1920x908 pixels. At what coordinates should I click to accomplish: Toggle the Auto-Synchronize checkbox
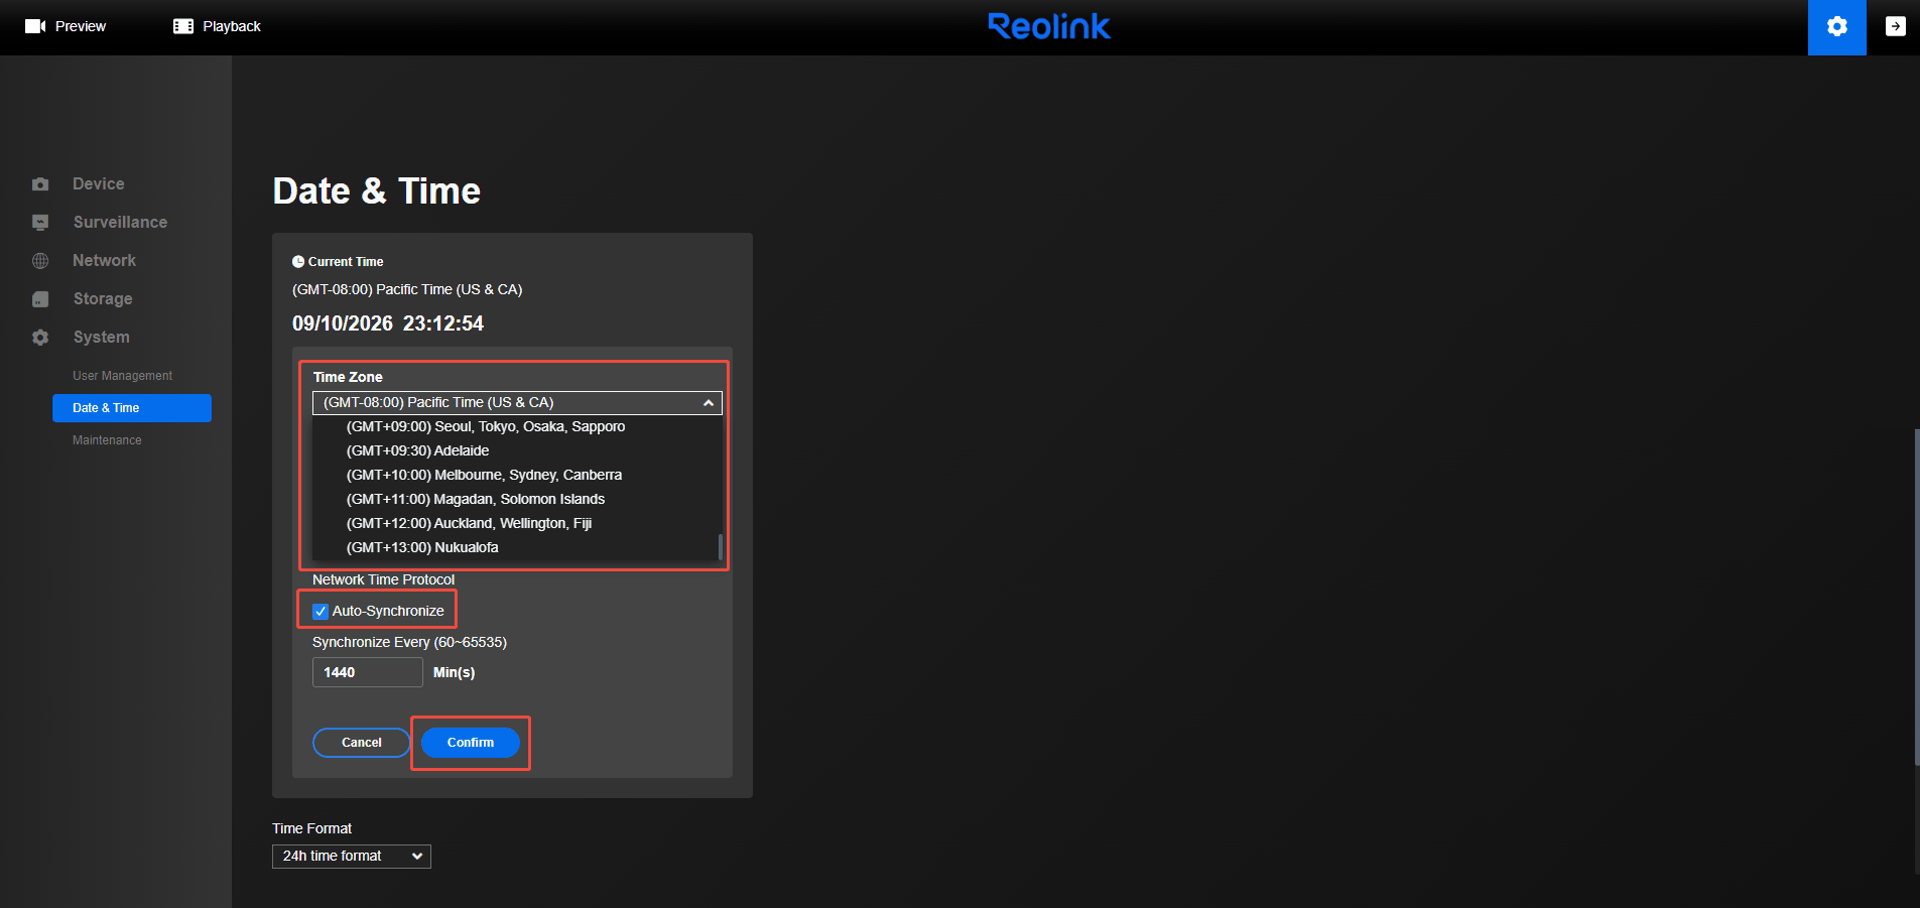320,611
